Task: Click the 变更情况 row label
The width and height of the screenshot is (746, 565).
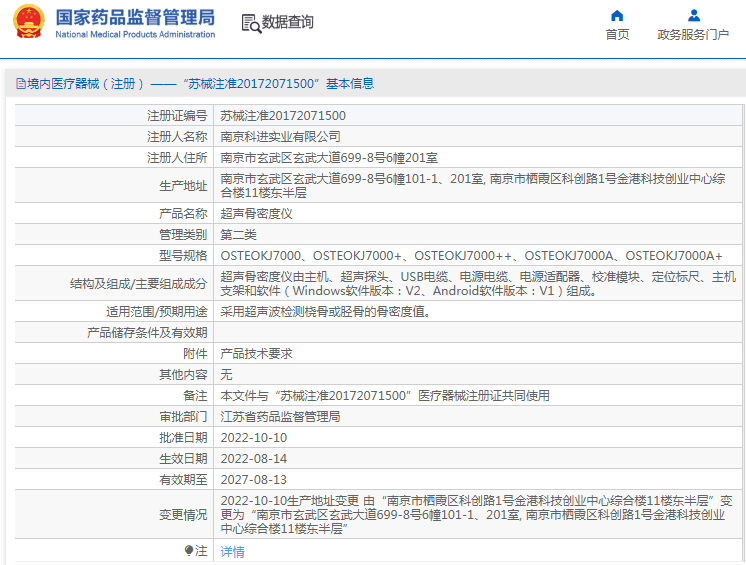Action: [x=183, y=515]
